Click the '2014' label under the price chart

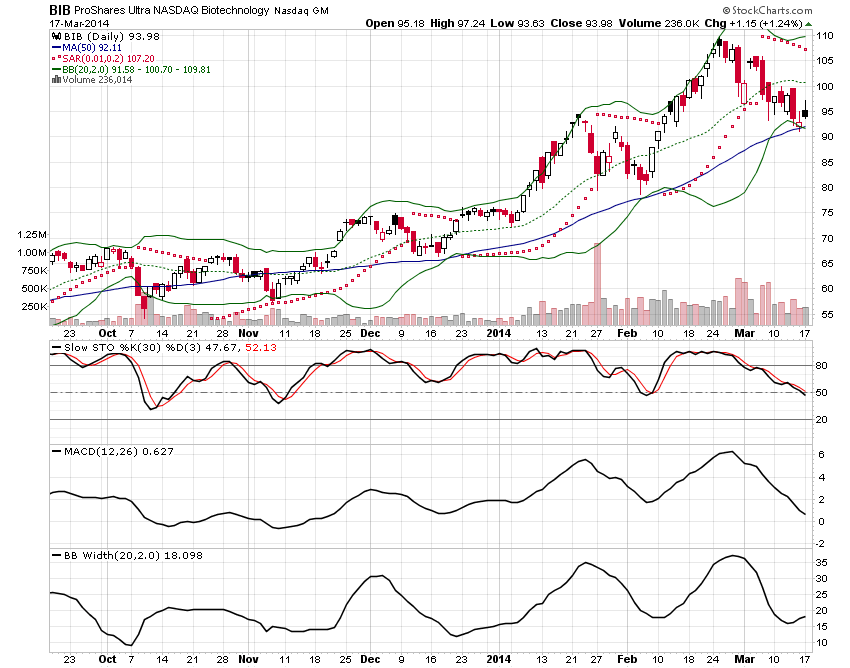(x=499, y=333)
